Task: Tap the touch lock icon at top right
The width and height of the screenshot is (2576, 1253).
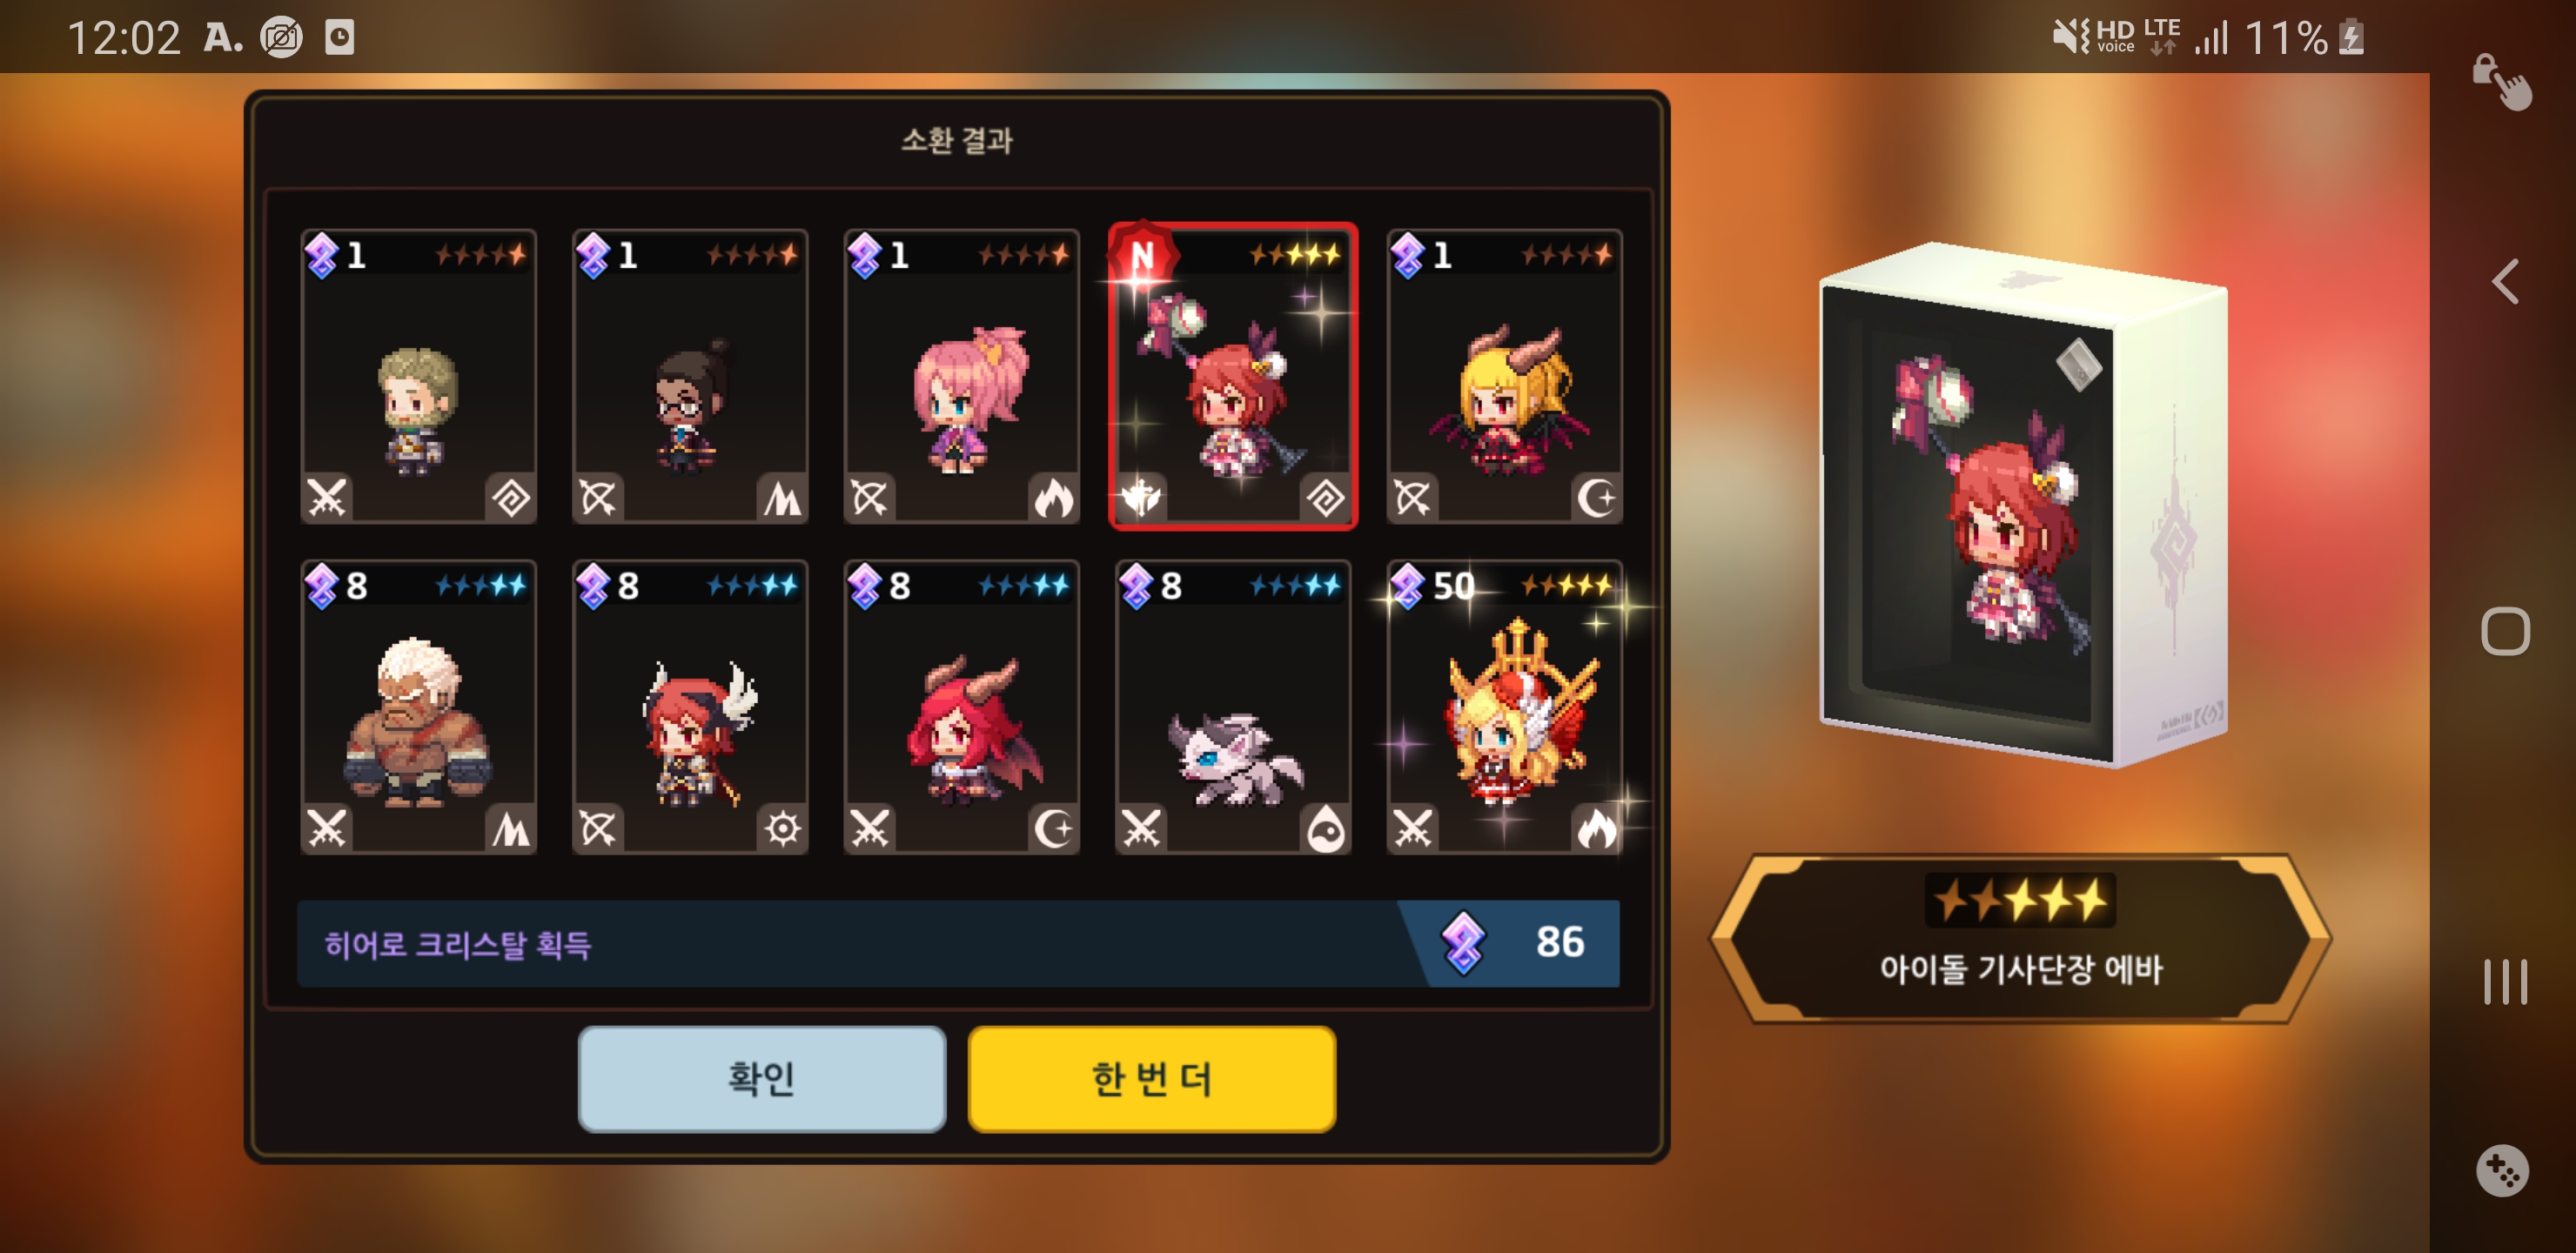Action: tap(2502, 82)
